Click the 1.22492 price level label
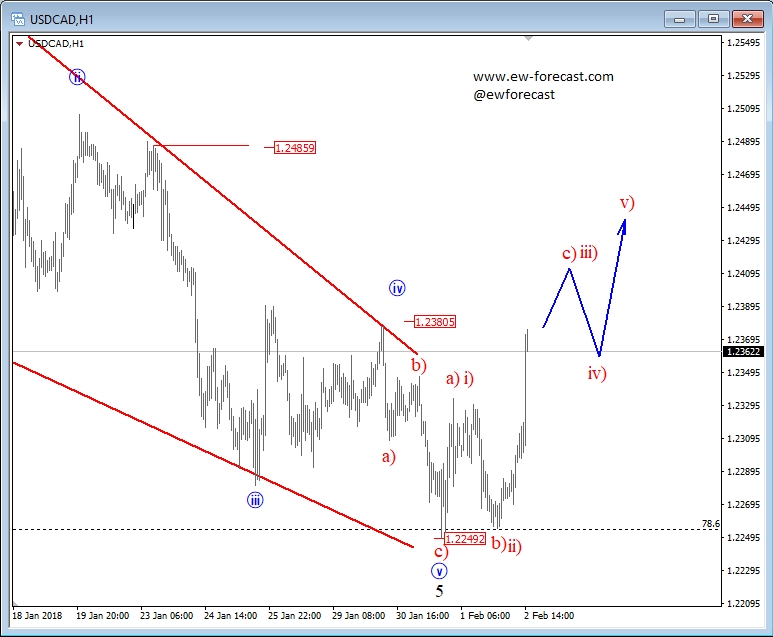Image resolution: width=773 pixels, height=637 pixels. coord(465,539)
